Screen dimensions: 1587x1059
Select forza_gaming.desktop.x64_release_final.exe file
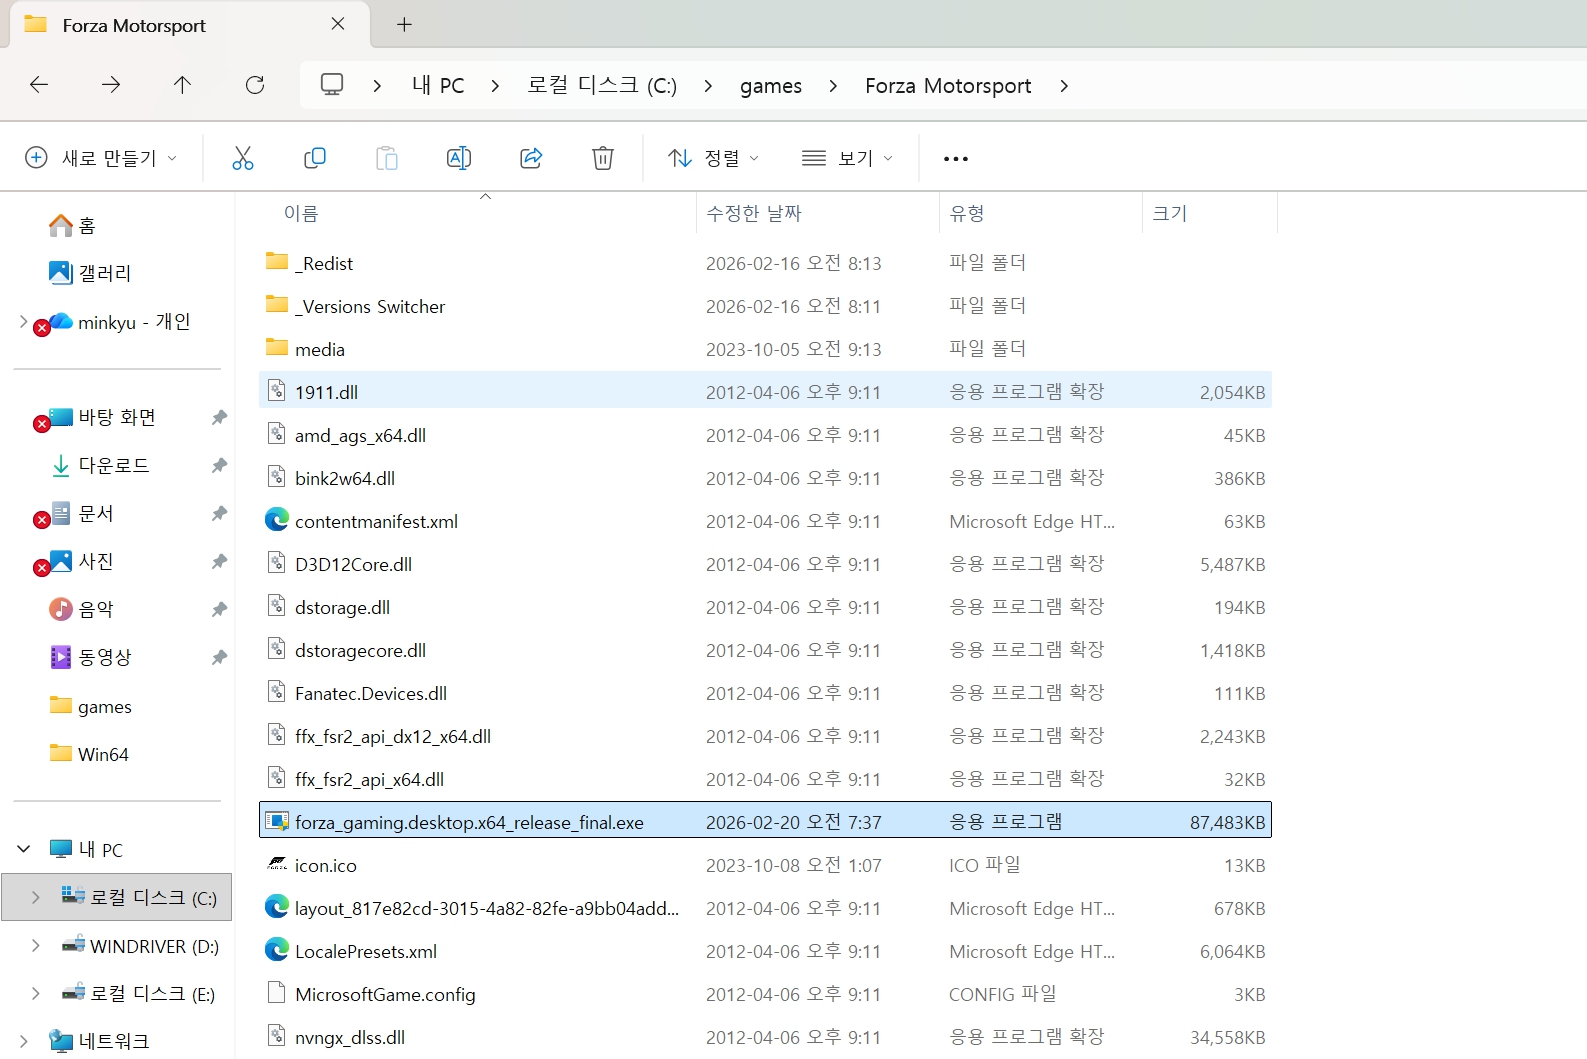469,822
